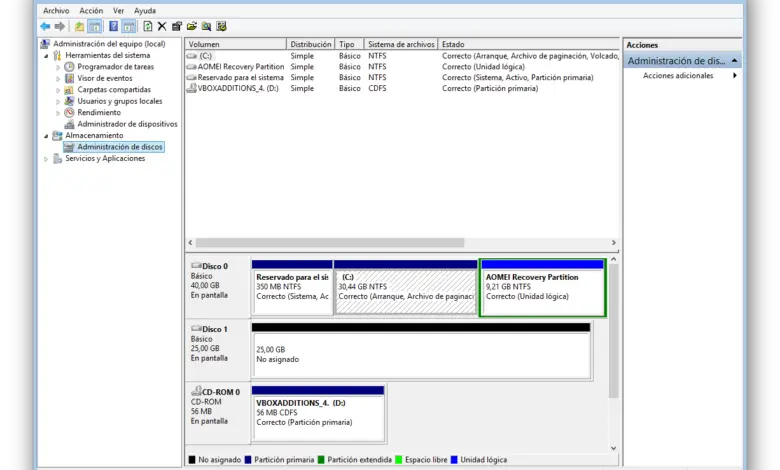Select the 25,00 GB No asignado space
The width and height of the screenshot is (780, 470).
(421, 351)
